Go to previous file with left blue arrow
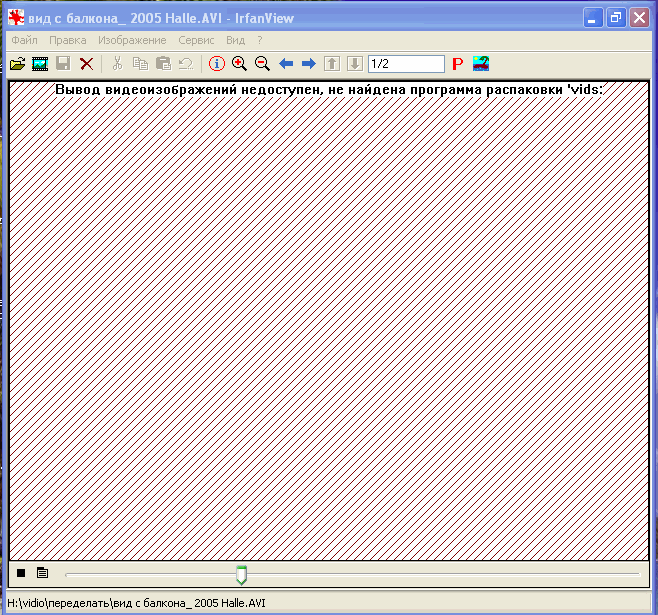 tap(286, 64)
